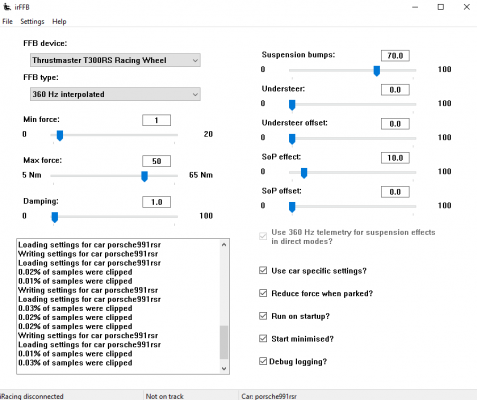Click the Suspension bumps slider handle
The width and height of the screenshot is (477, 400).
click(377, 71)
